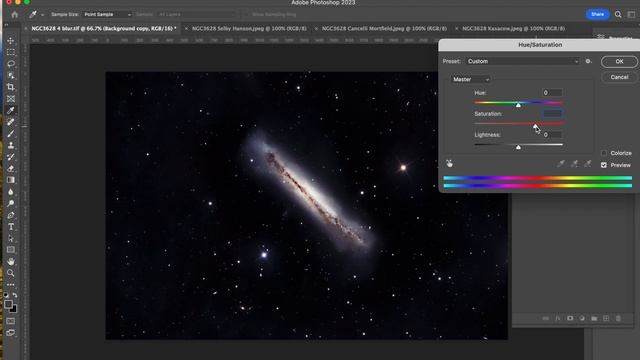Select the Zoom tool
Screen dimensions: 640x360
pos(11,273)
